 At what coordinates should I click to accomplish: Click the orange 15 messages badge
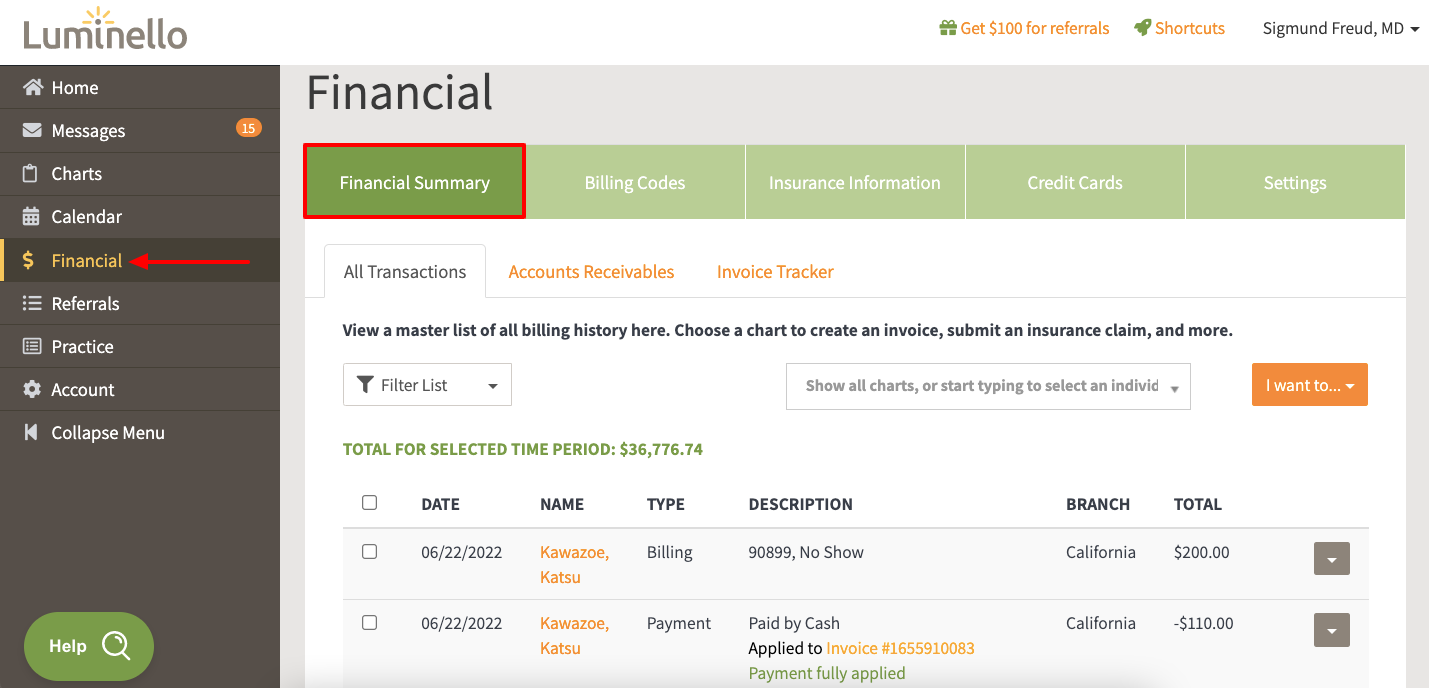248,128
